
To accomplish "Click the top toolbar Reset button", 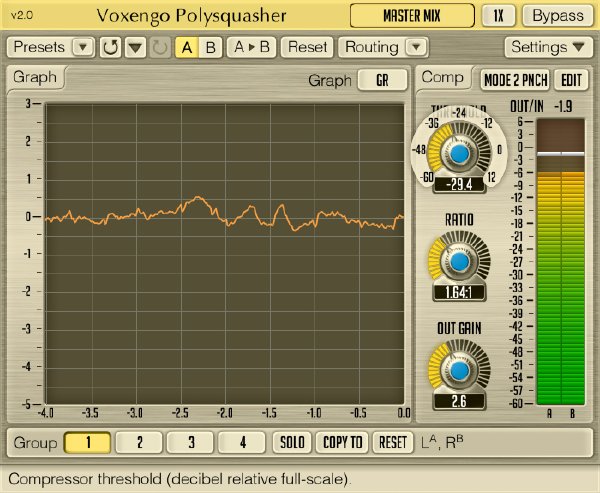I will click(307, 47).
